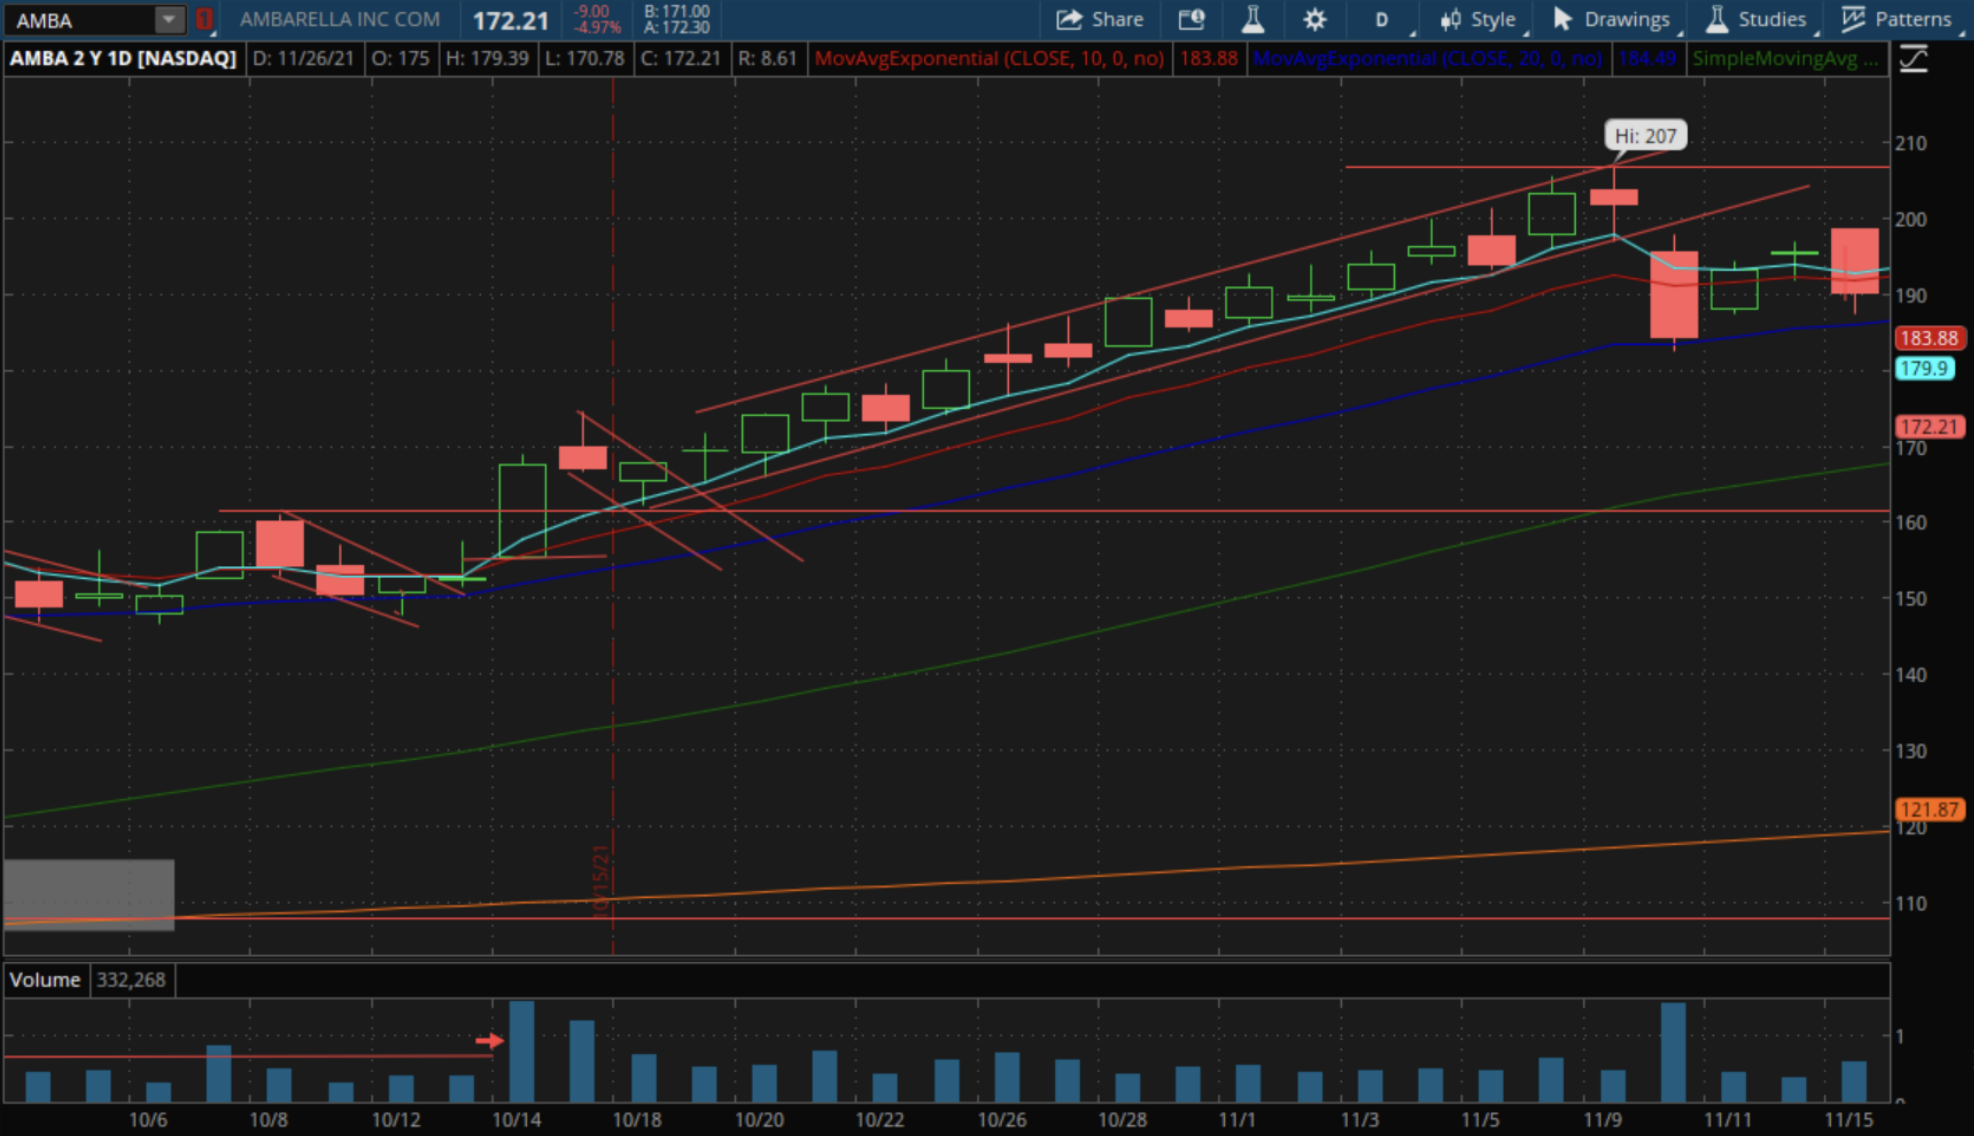Click the chart scale curve icon at right
Viewport: 1974px width, 1136px height.
1913,59
